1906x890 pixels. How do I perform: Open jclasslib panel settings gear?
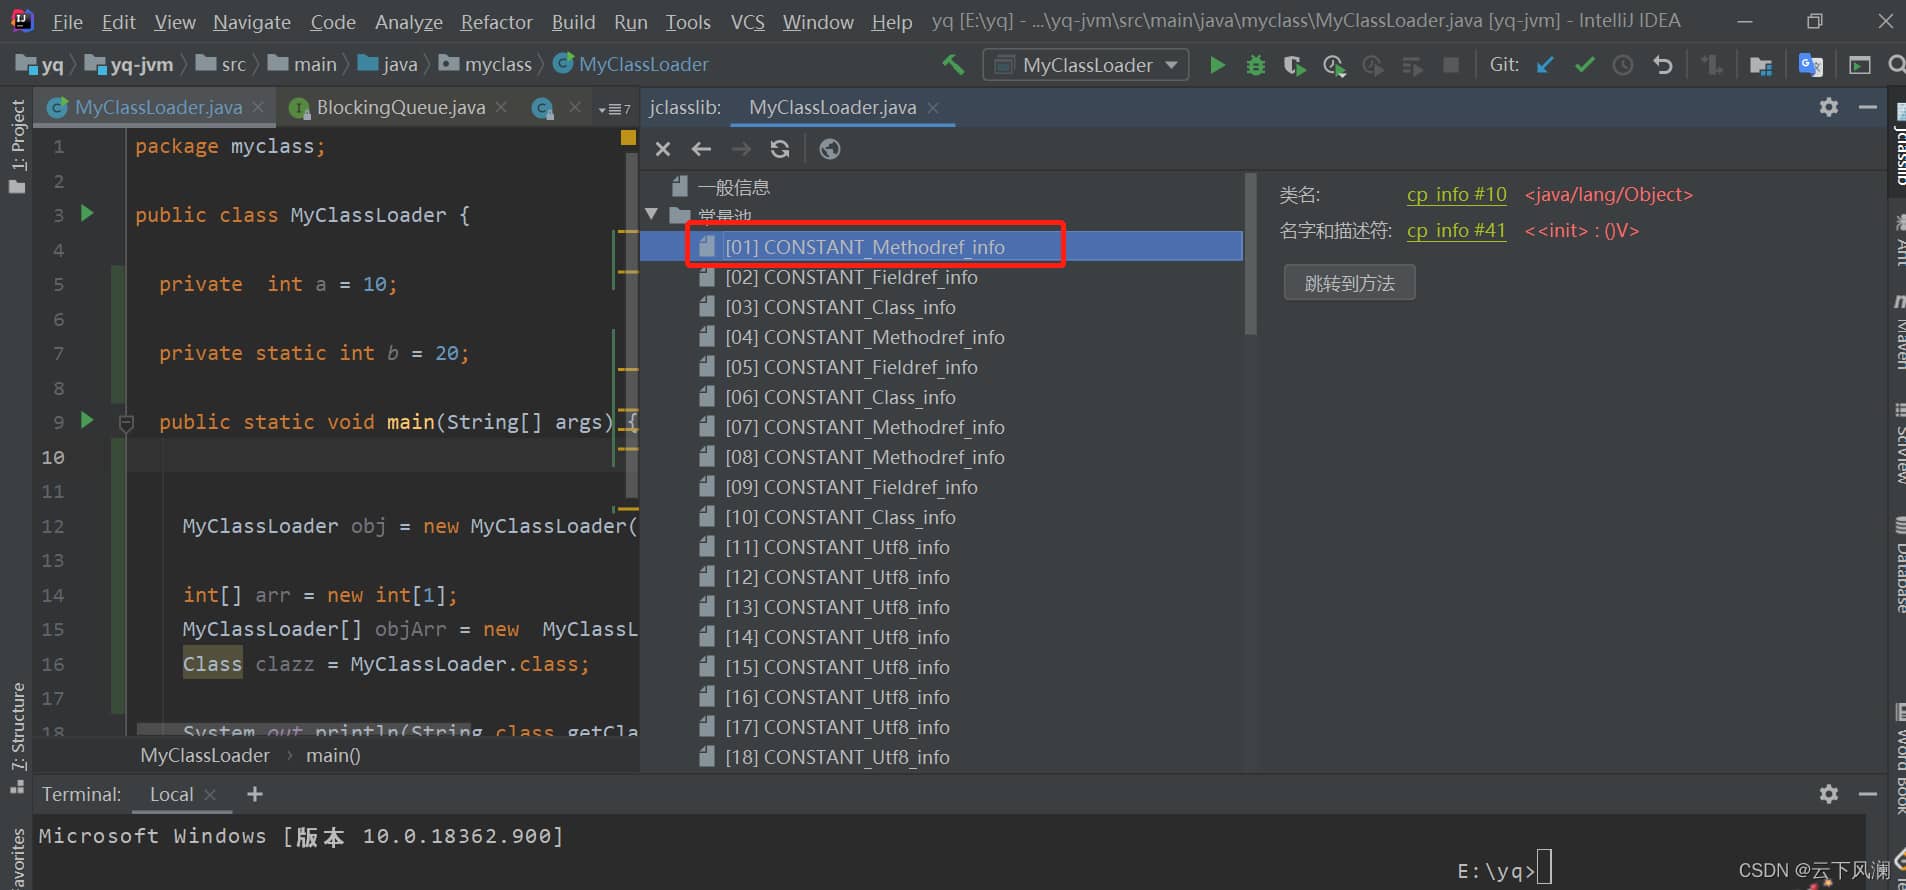click(x=1829, y=107)
